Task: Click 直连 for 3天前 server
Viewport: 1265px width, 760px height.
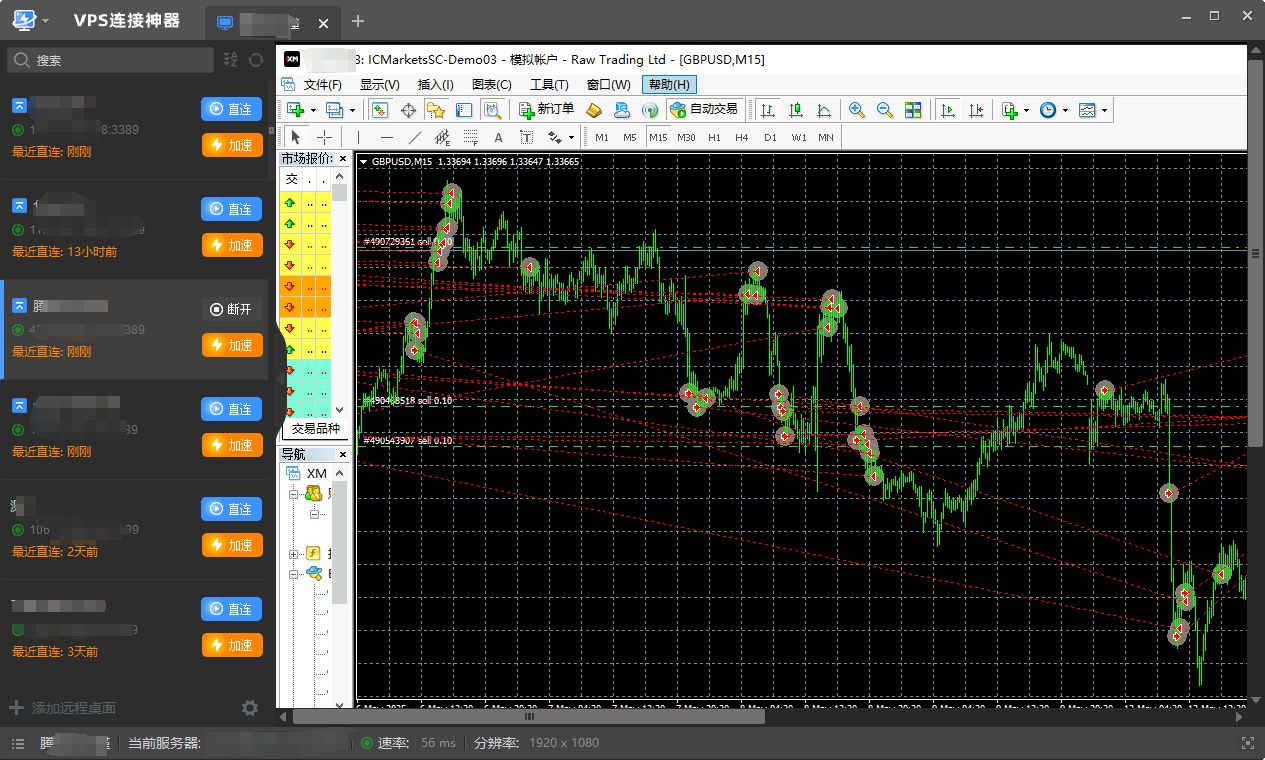Action: click(x=231, y=609)
